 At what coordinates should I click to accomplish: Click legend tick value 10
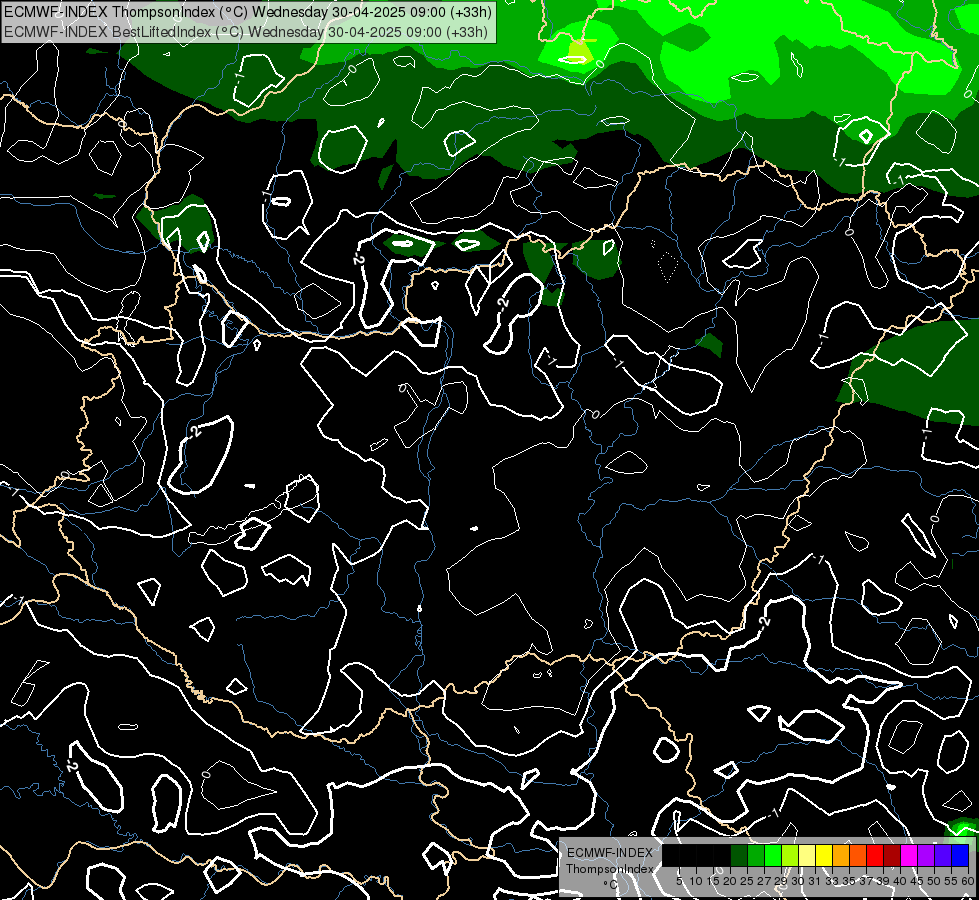696,881
